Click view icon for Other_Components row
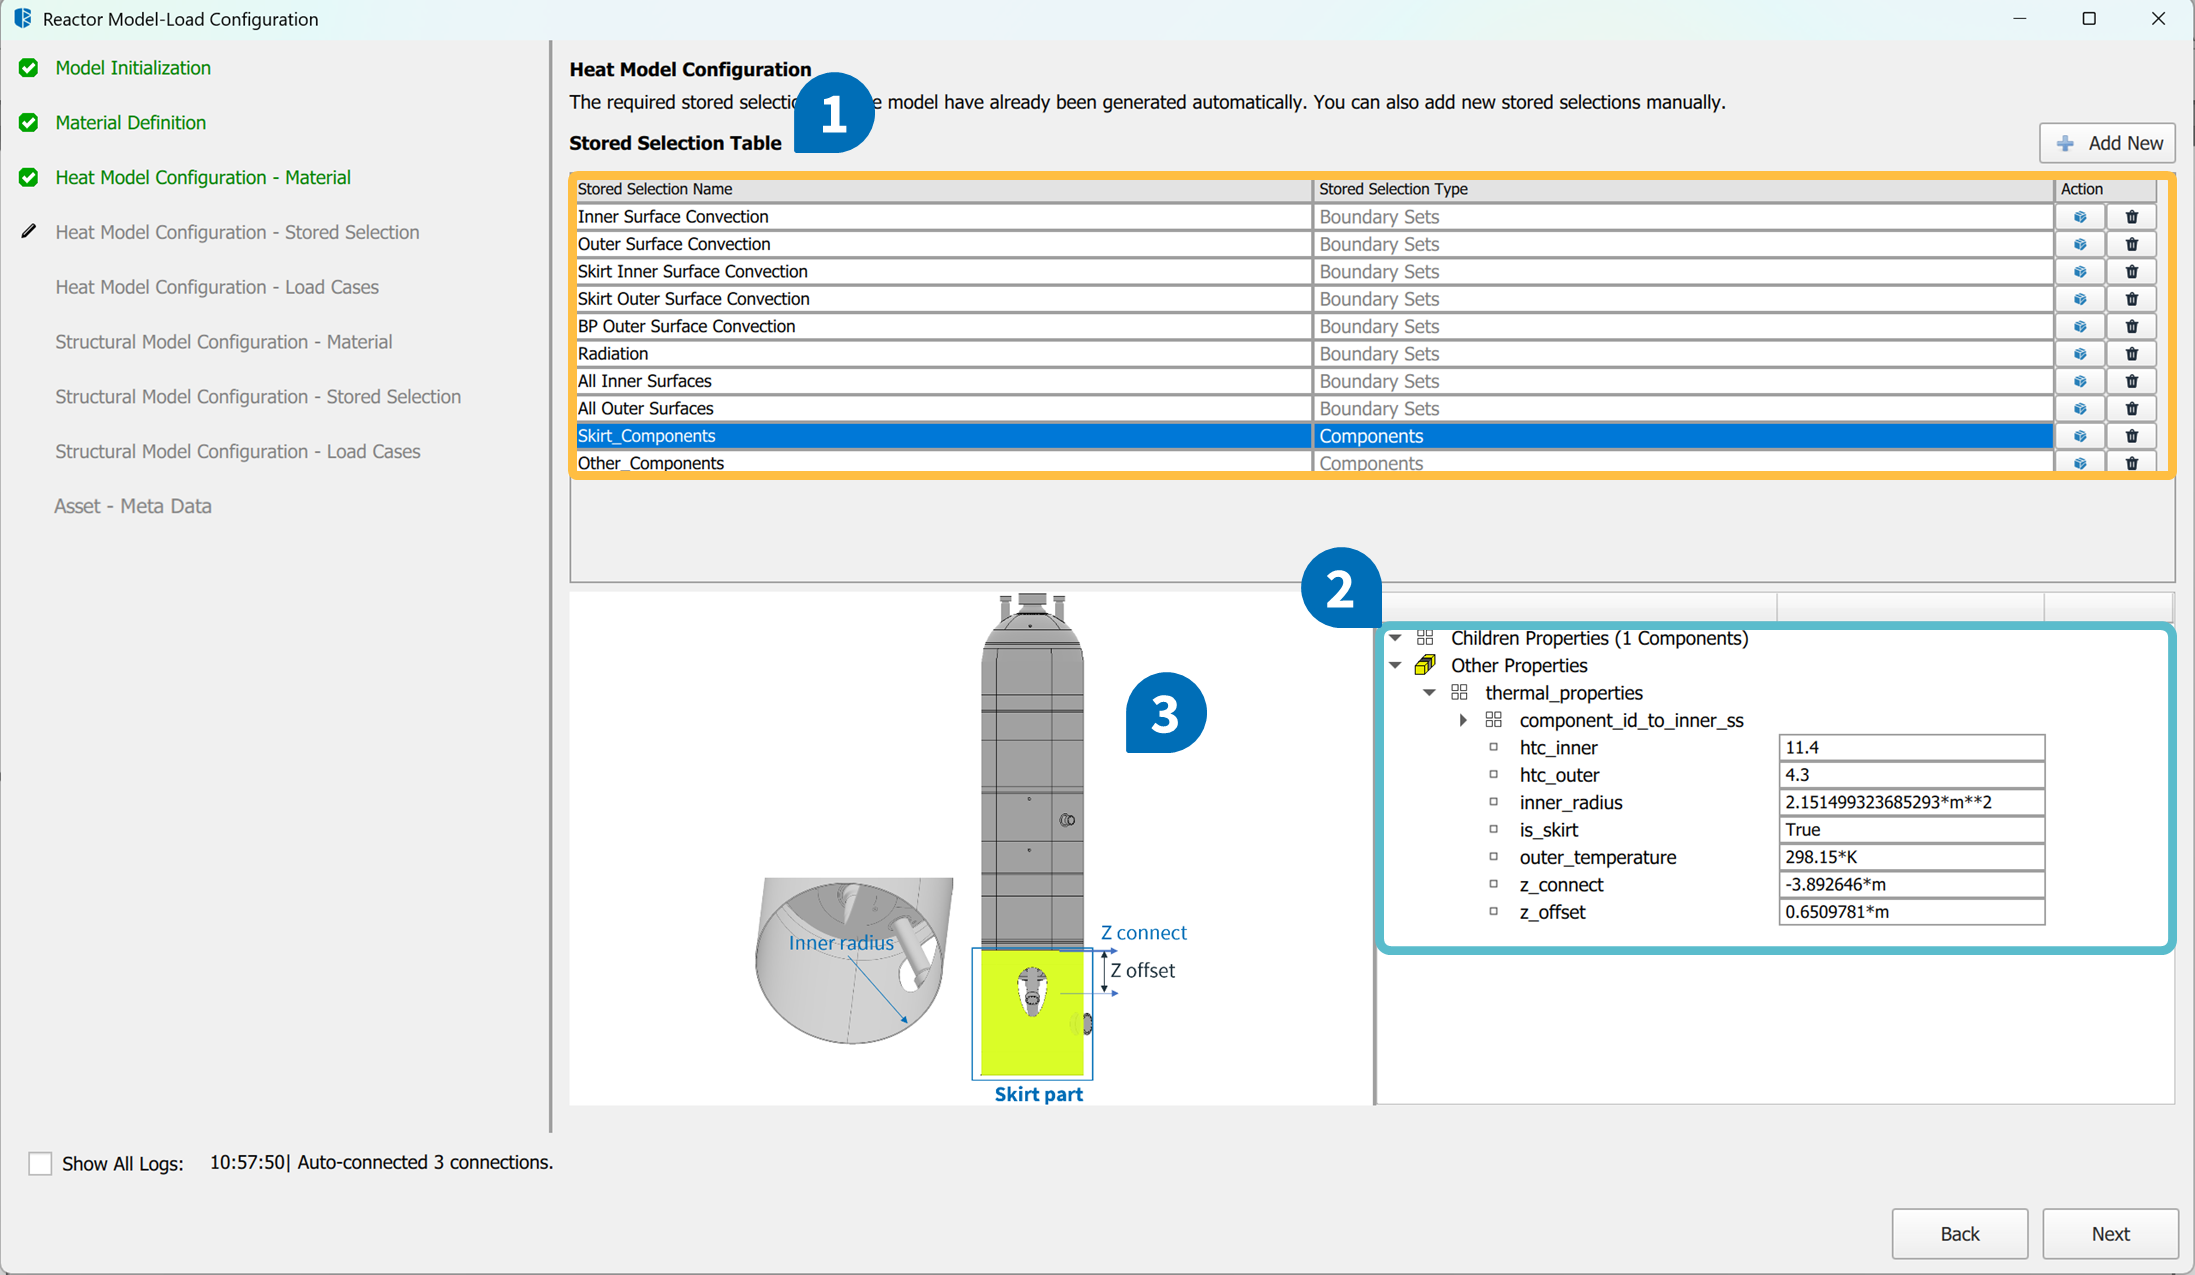The height and width of the screenshot is (1275, 2195). 2080,463
